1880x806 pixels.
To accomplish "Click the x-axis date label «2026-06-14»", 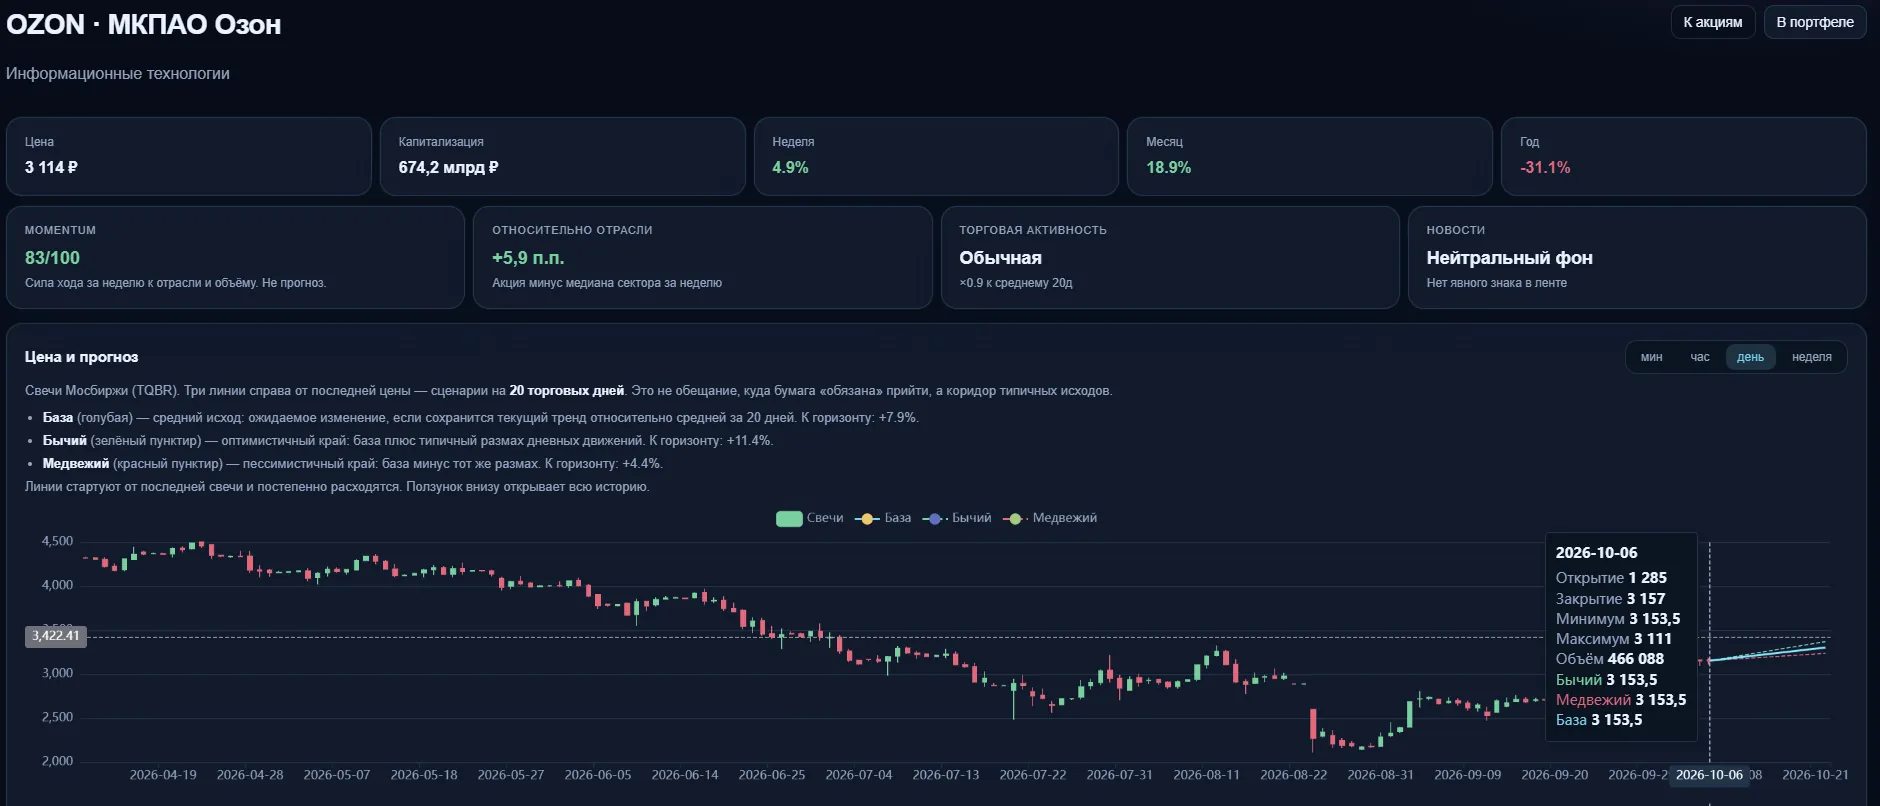I will pyautogui.click(x=685, y=775).
